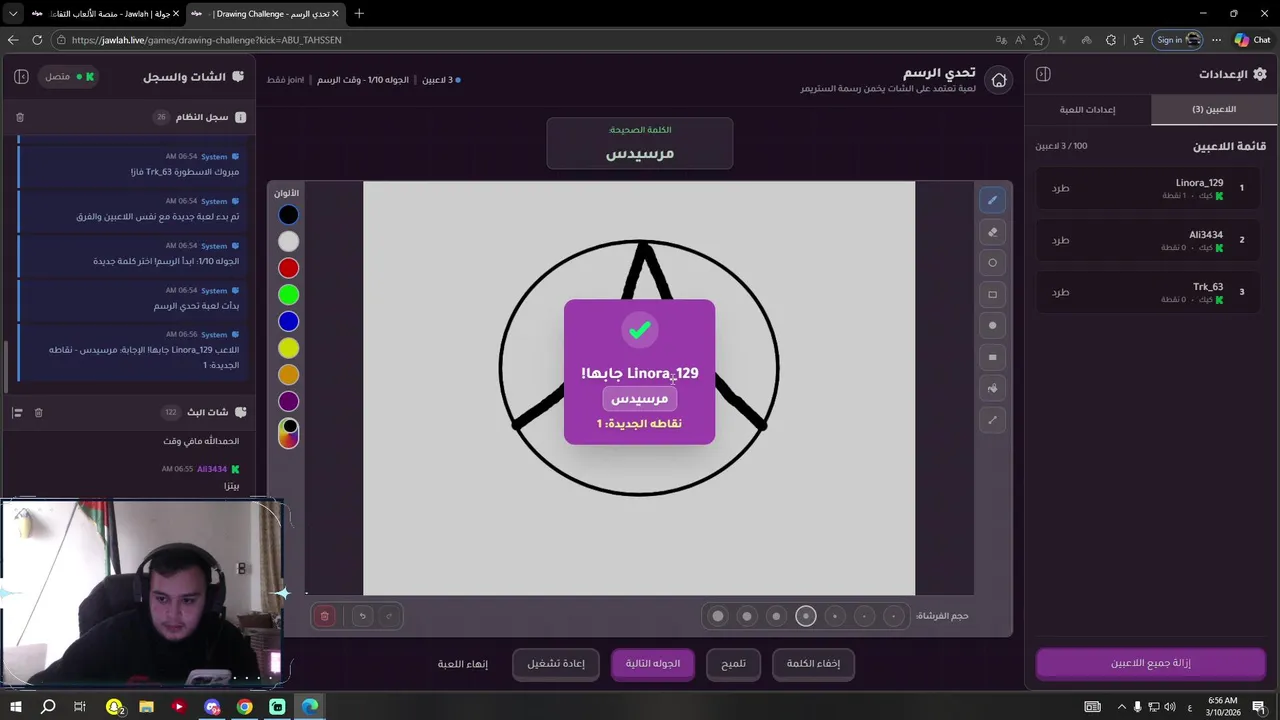Screen dimensions: 1280x720
Task: Reload the page with refresh icon
Action: 37,40
